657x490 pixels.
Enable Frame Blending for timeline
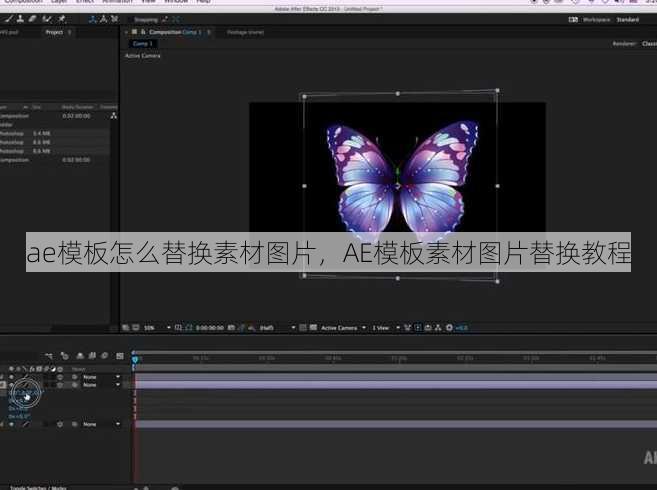click(92, 356)
